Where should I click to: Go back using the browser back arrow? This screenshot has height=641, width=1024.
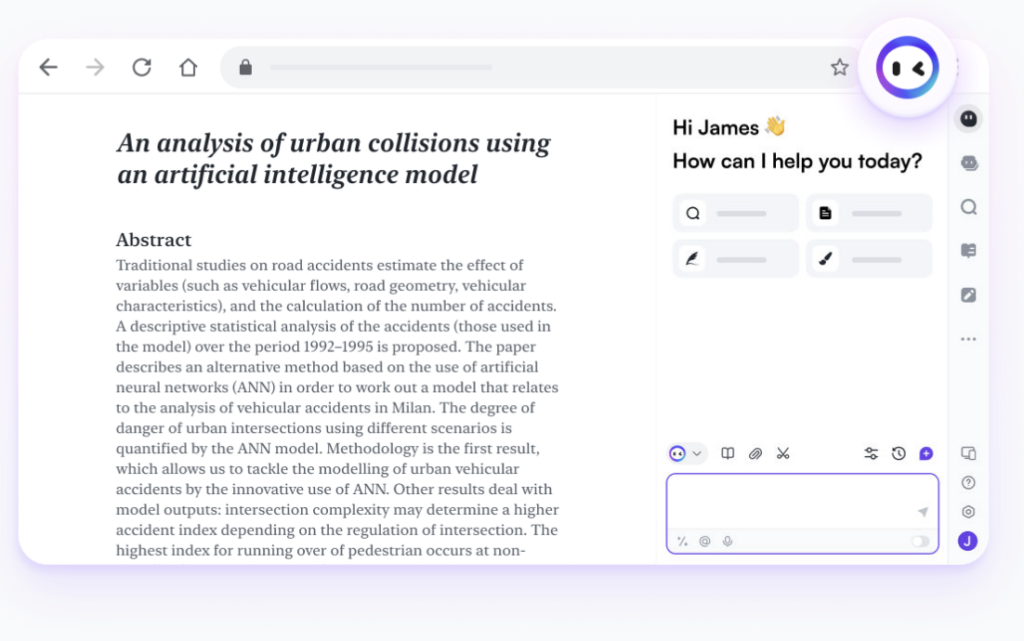click(48, 68)
